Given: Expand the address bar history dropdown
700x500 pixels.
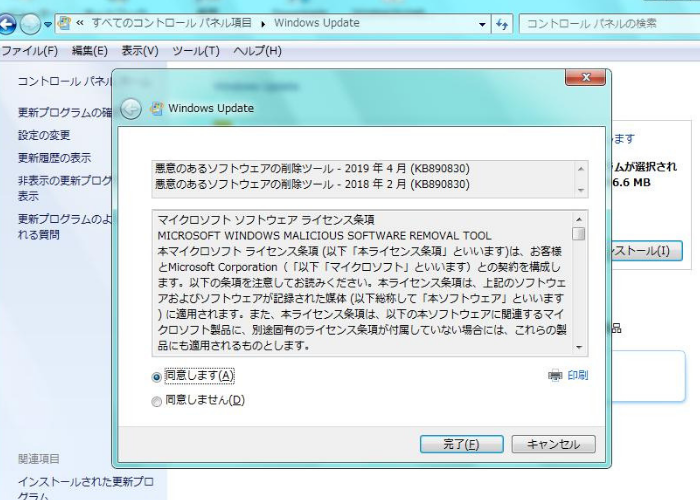Looking at the screenshot, I should 482,24.
